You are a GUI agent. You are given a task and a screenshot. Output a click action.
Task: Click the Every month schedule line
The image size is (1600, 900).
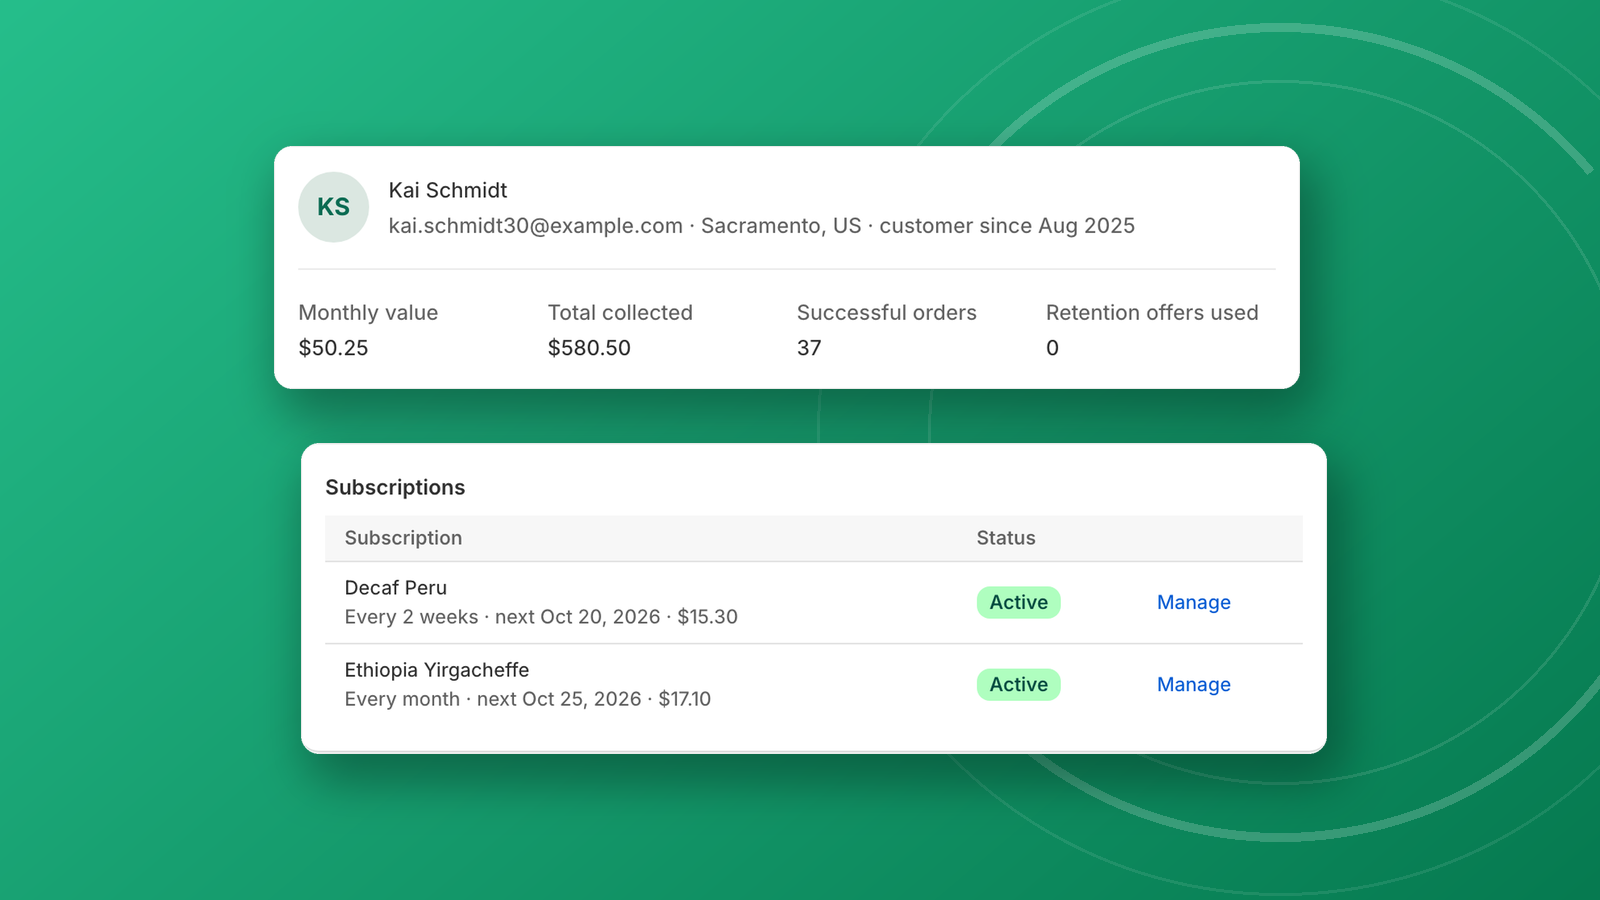pyautogui.click(x=528, y=699)
